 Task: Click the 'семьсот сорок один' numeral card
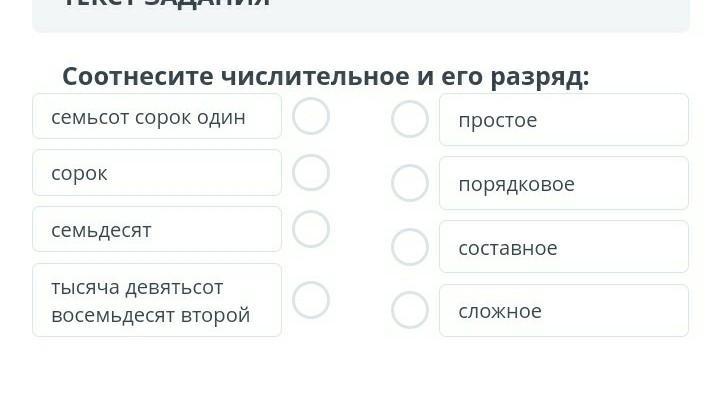157,117
